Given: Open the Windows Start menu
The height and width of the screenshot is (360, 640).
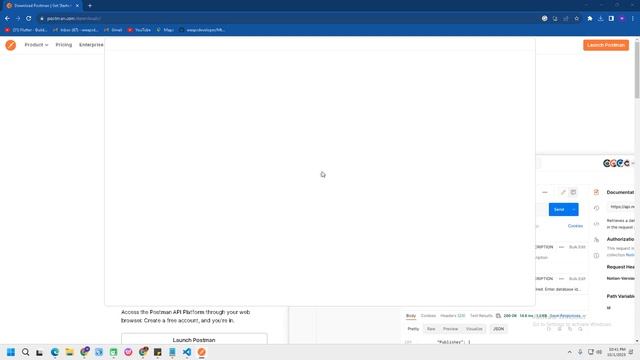Looking at the screenshot, I should (x=11, y=352).
